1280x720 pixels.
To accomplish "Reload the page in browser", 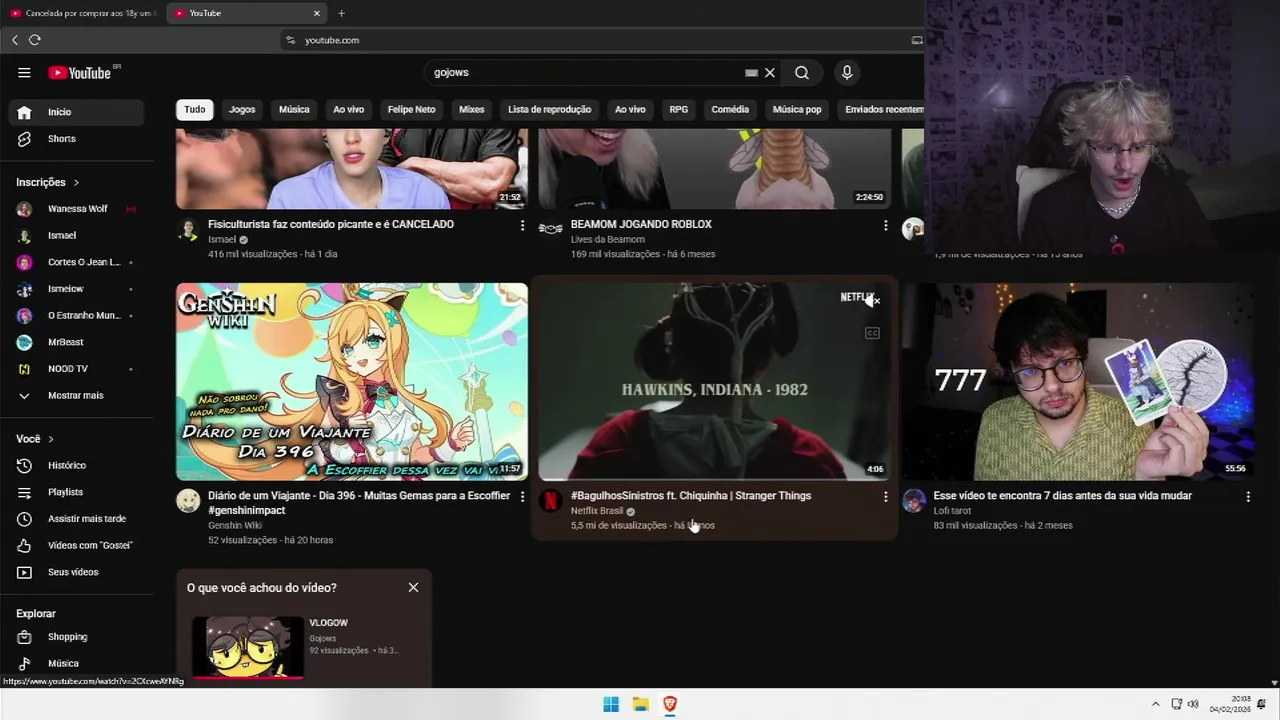I will (35, 40).
